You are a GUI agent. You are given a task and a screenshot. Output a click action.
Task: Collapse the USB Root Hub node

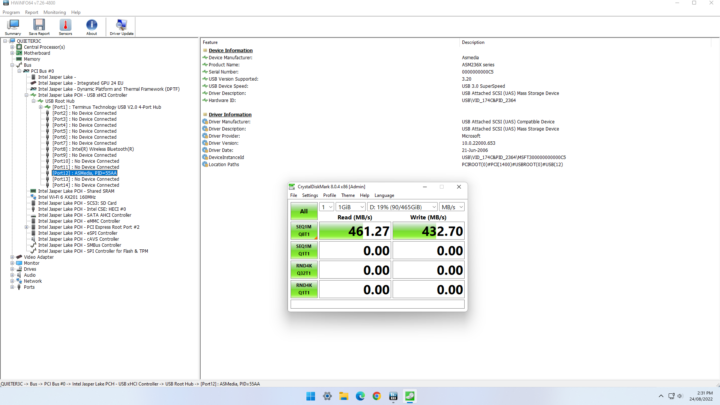coord(34,101)
